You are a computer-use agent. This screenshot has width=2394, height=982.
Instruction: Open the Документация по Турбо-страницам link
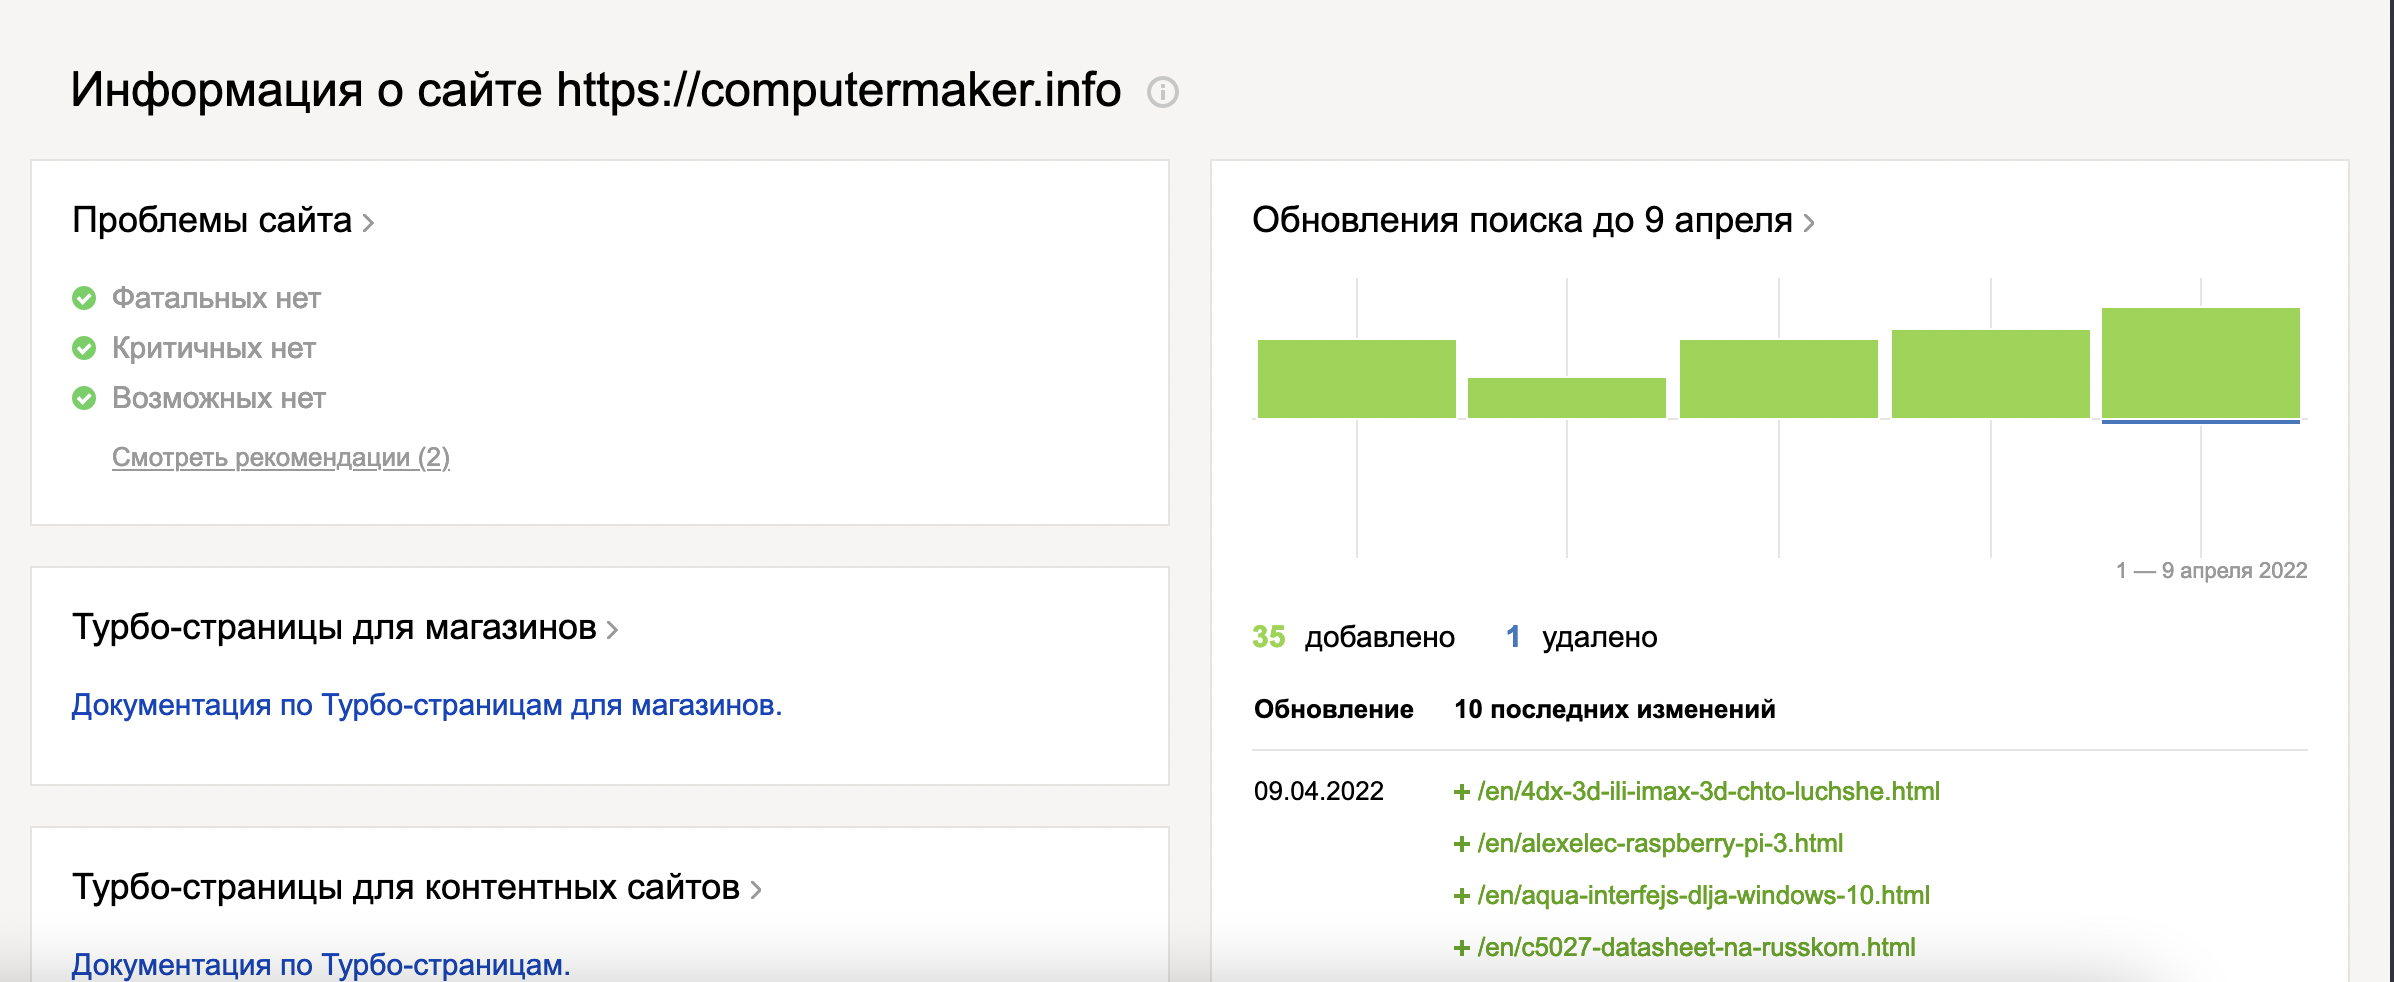tap(320, 965)
